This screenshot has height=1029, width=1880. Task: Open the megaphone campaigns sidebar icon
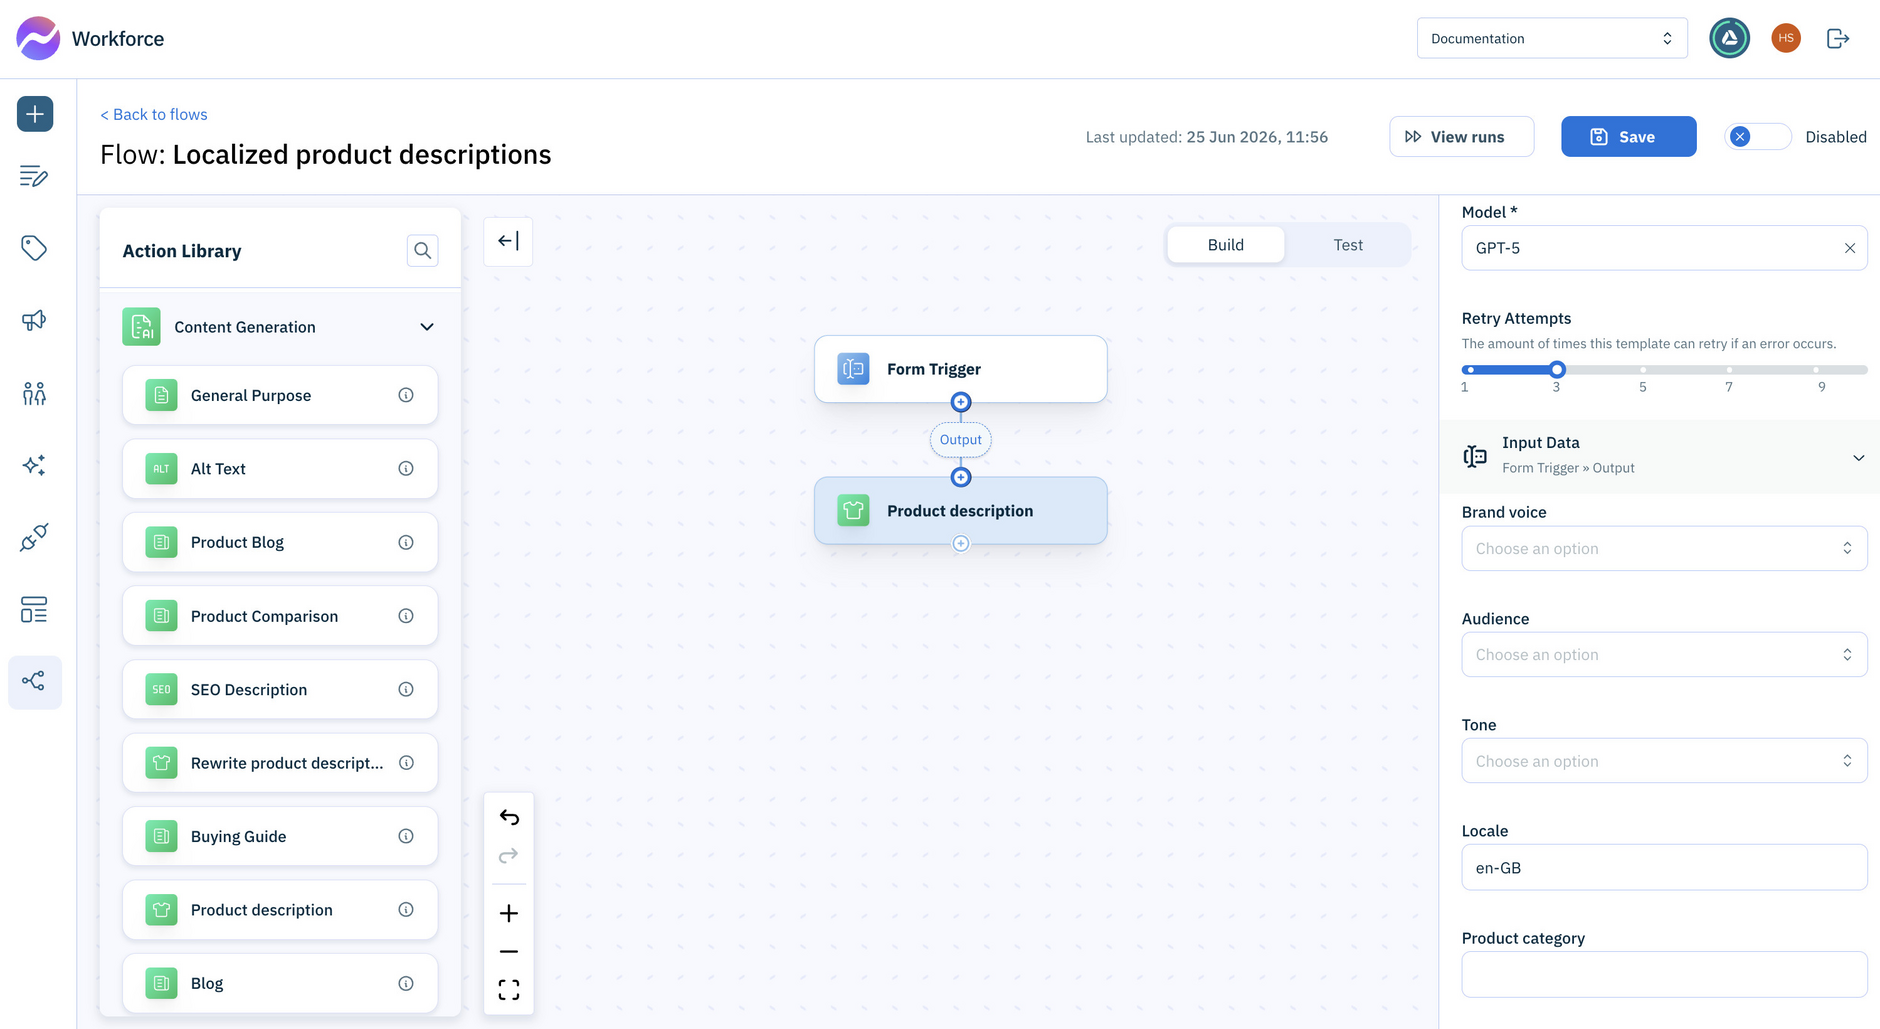coord(34,320)
